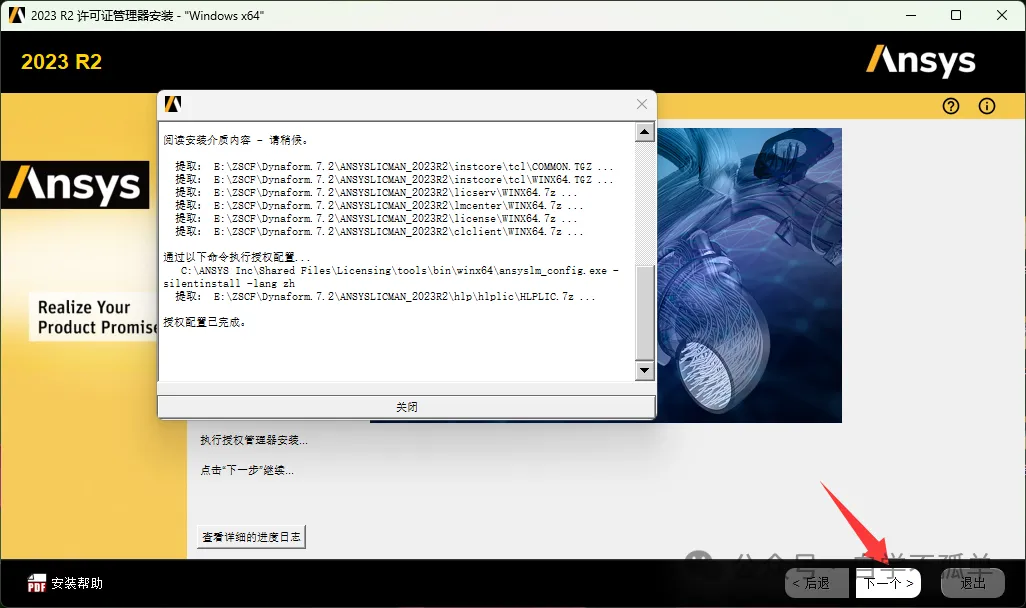Click the 执行授权管理器安装 status text
Image resolution: width=1026 pixels, height=608 pixels.
pyautogui.click(x=254, y=440)
